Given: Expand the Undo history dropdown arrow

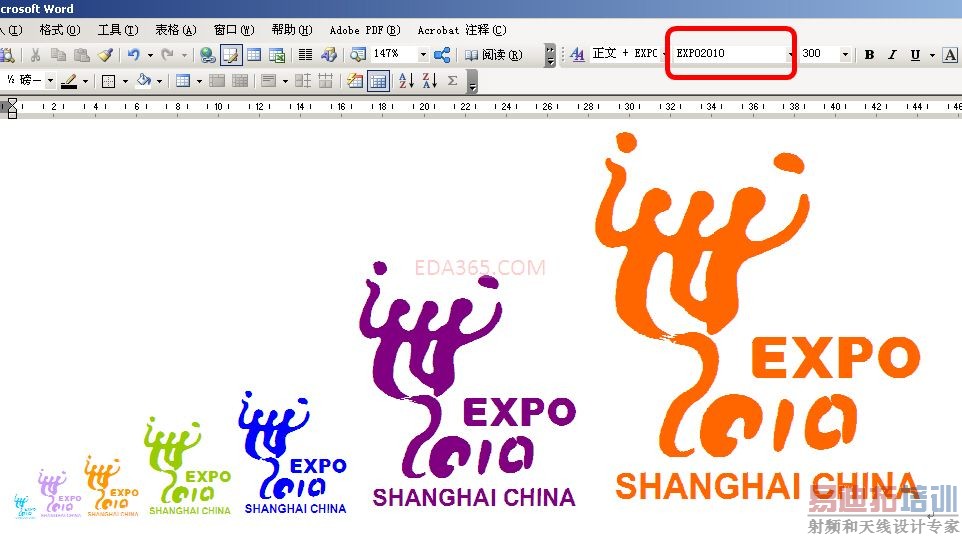Looking at the screenshot, I should click(x=150, y=55).
